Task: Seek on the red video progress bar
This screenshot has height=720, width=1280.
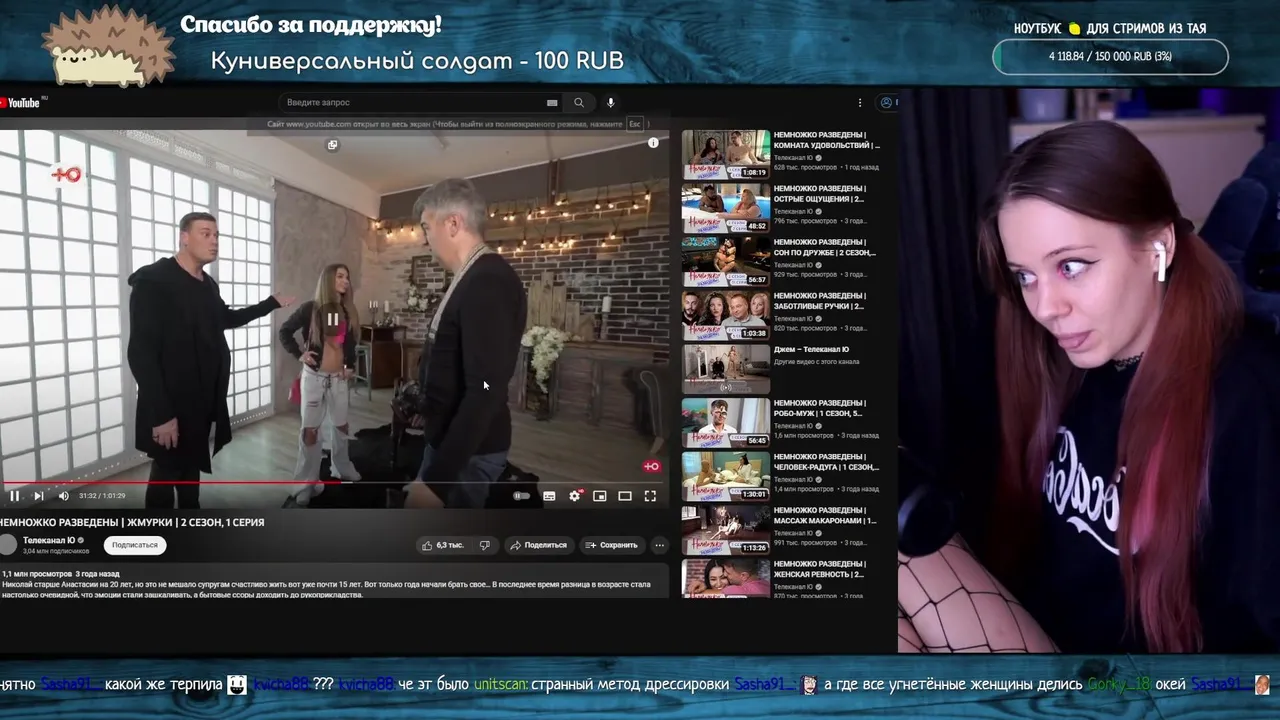Action: (334, 482)
